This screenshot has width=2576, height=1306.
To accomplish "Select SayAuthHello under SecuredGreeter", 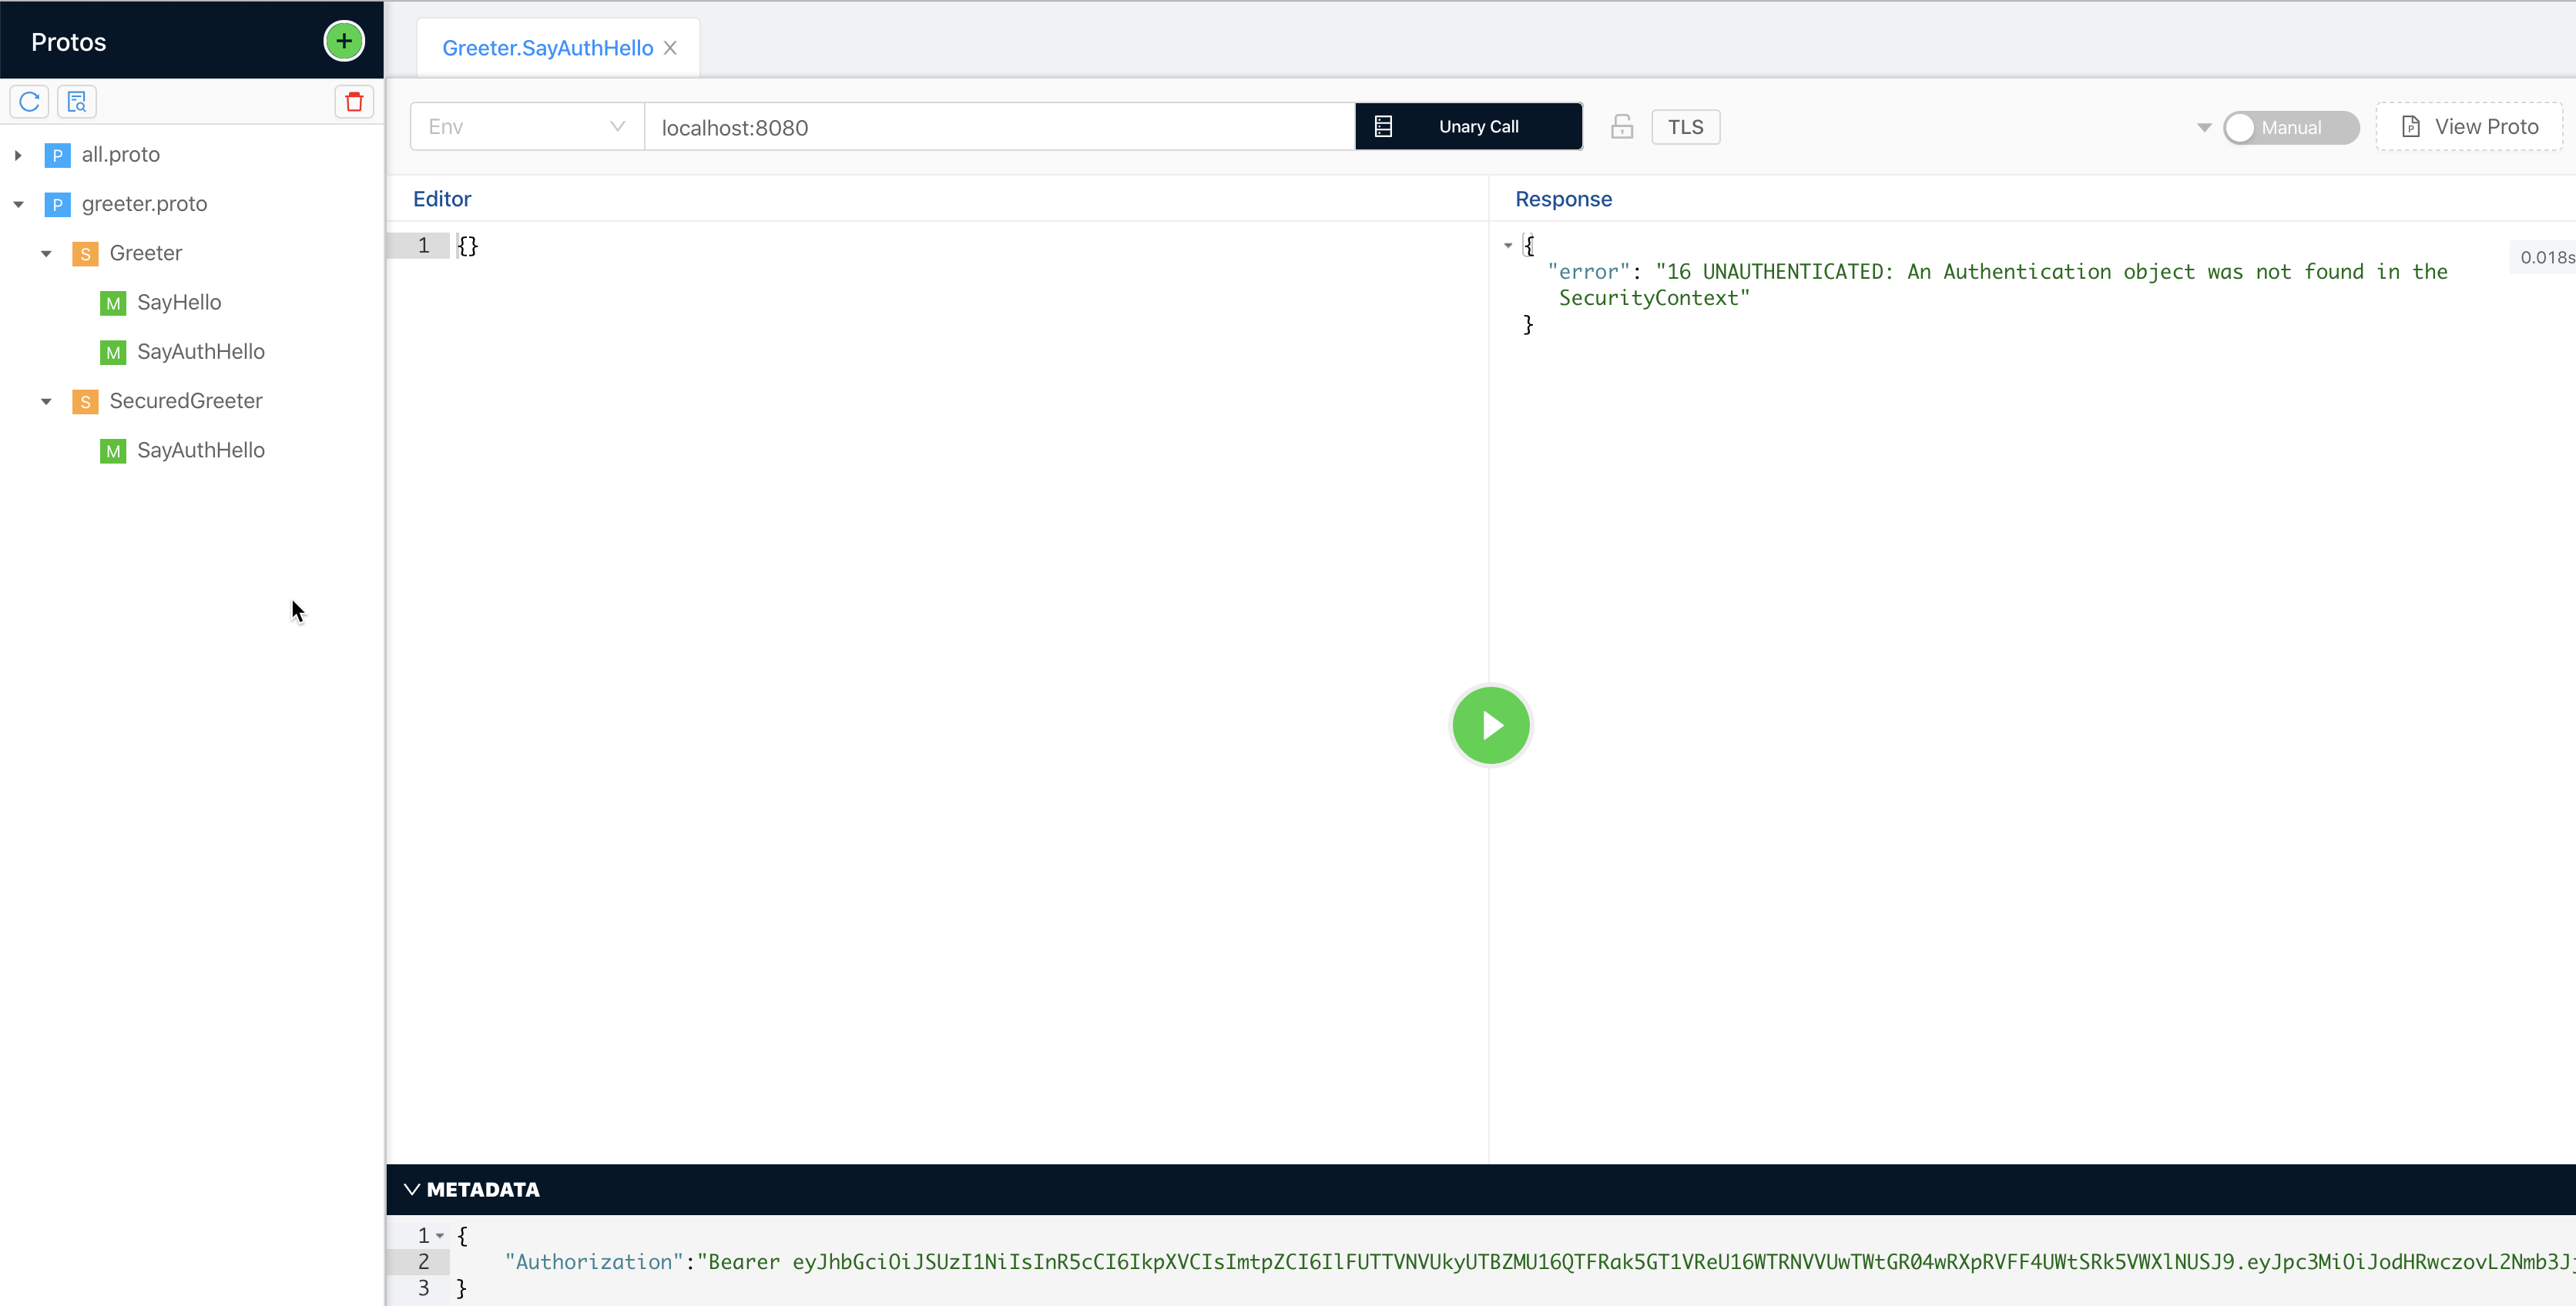I will coord(200,450).
